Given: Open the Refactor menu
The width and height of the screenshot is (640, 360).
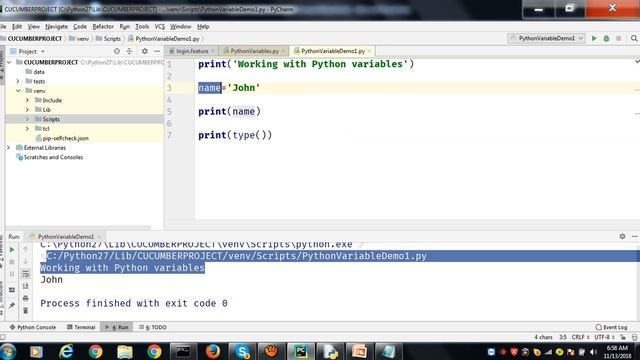Looking at the screenshot, I should [103, 27].
